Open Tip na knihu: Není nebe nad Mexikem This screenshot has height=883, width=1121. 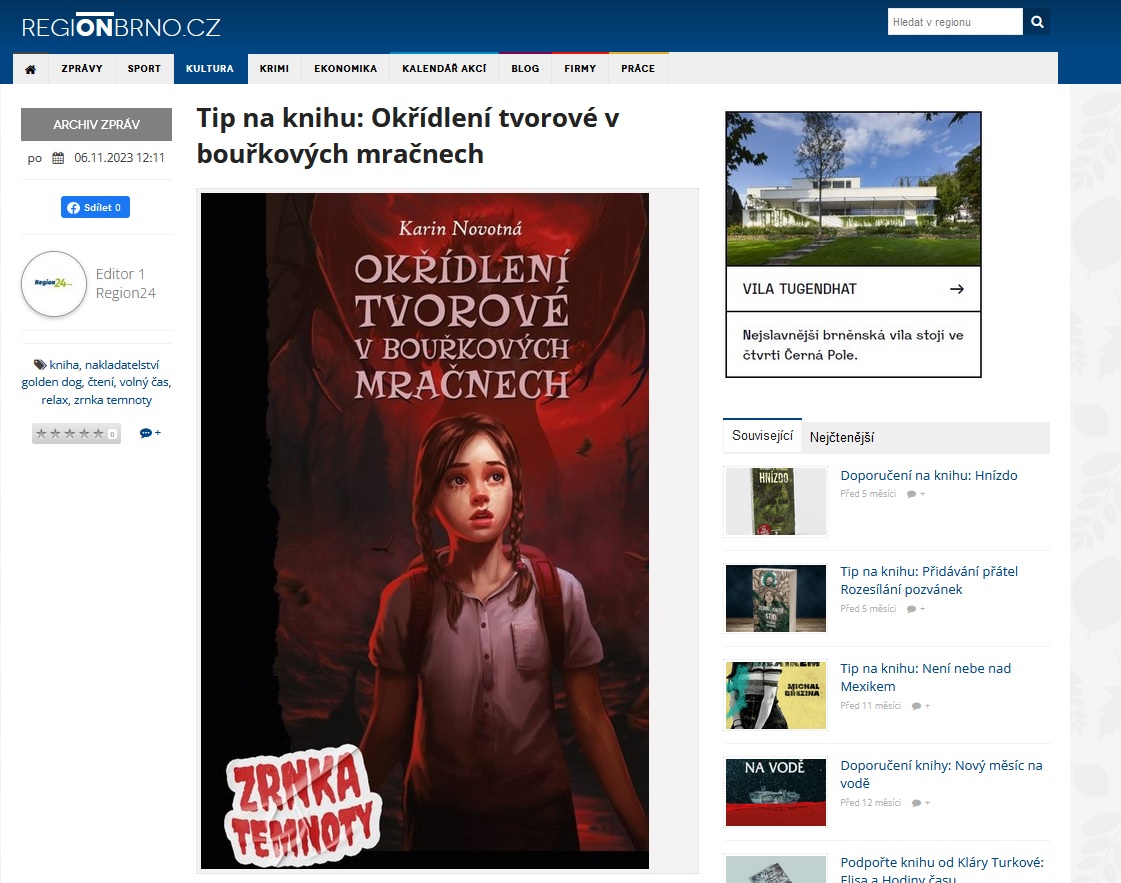tap(926, 677)
